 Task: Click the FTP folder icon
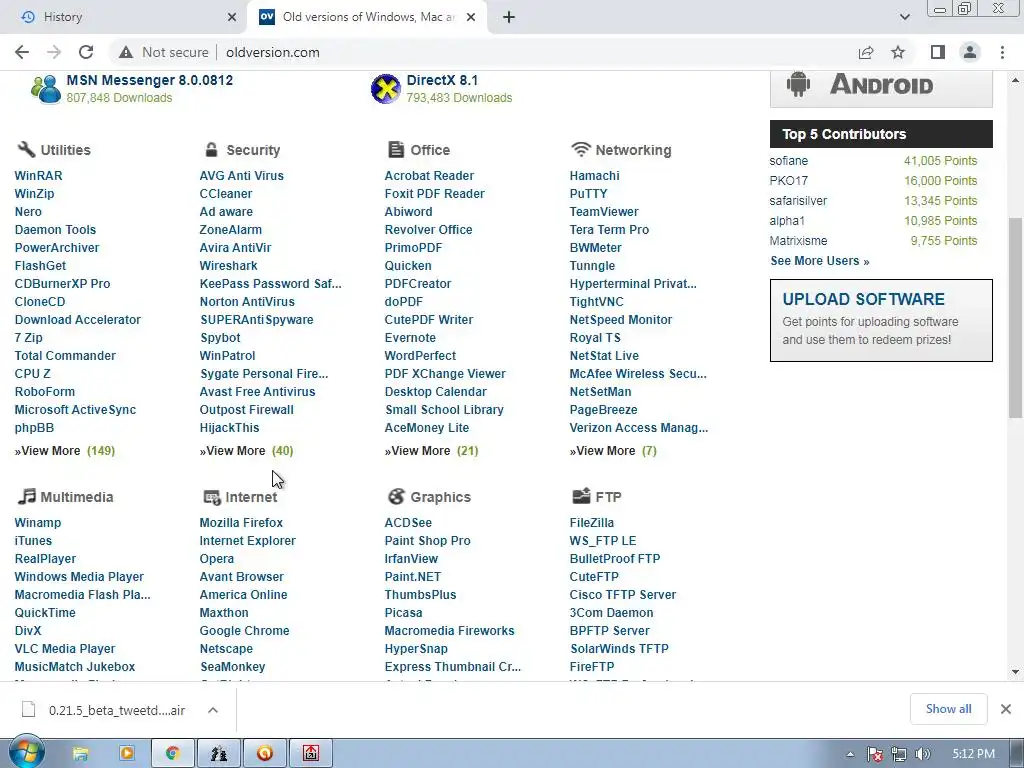pos(581,496)
